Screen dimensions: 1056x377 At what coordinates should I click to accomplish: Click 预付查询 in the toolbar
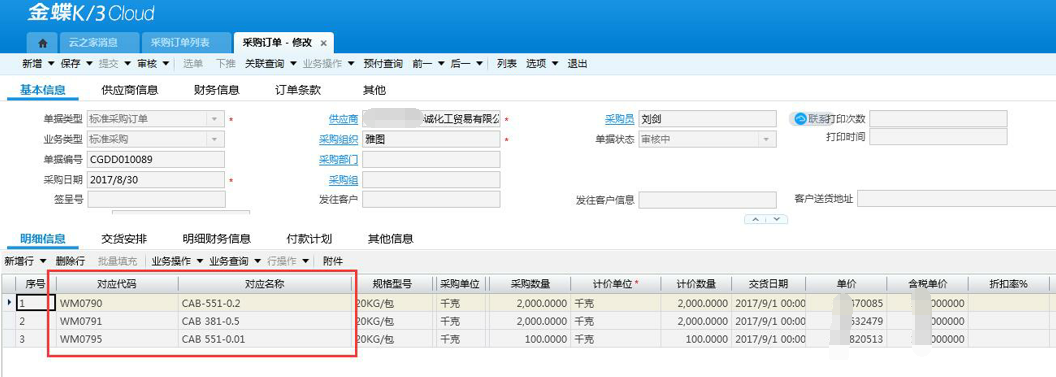[x=383, y=64]
